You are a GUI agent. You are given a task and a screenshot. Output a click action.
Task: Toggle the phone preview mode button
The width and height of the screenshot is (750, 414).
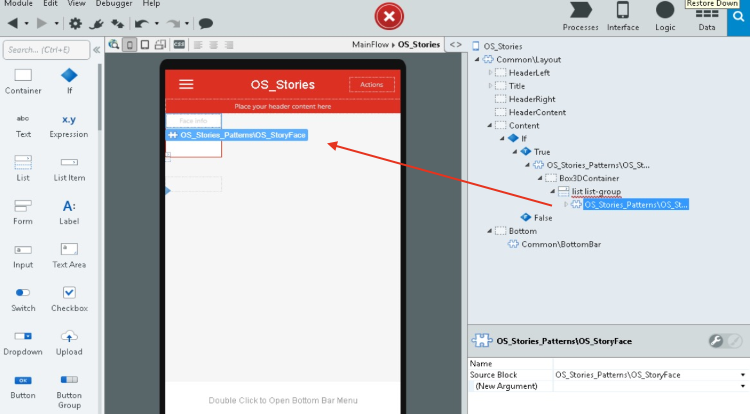coord(129,45)
